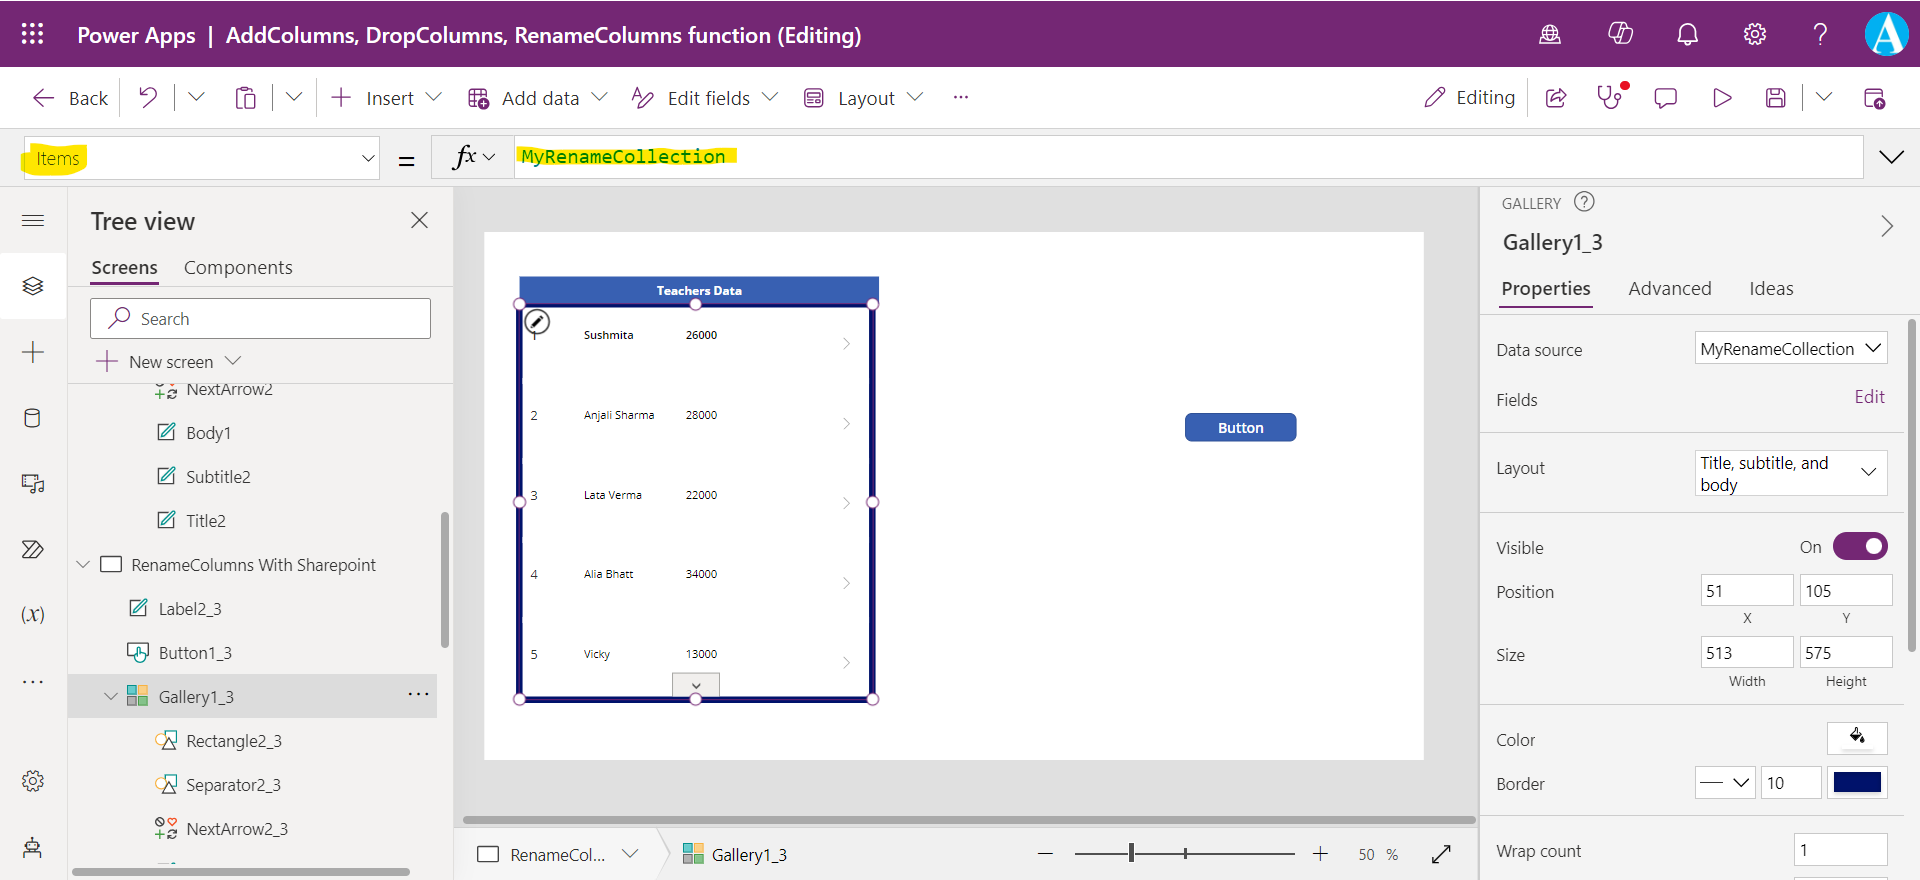
Task: Click the tree view Search field
Action: point(260,319)
